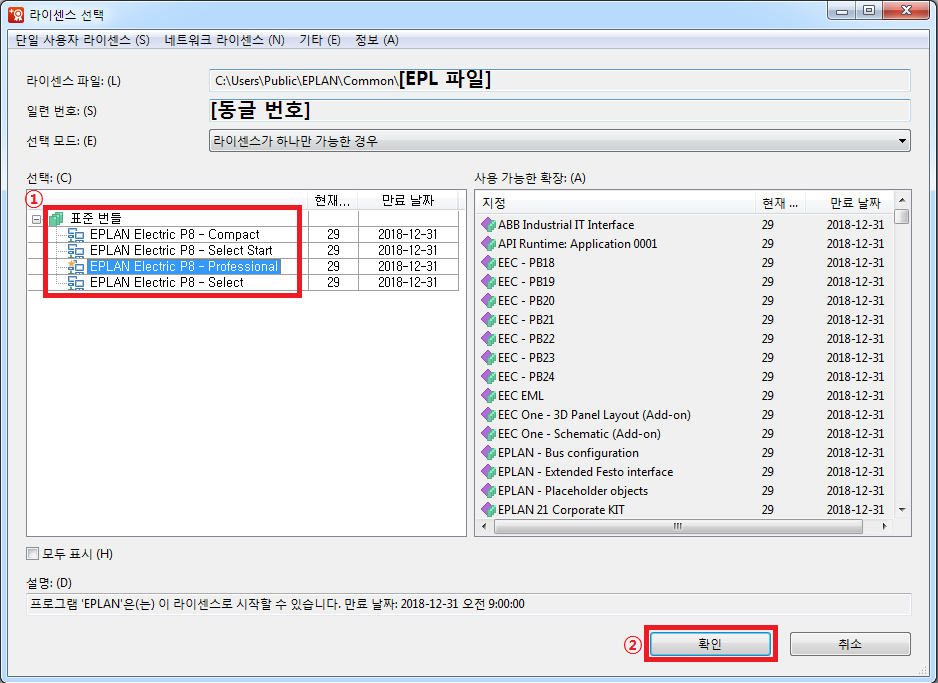
Task: Open the 네트워크 라이센스 (N) menu
Action: click(224, 40)
